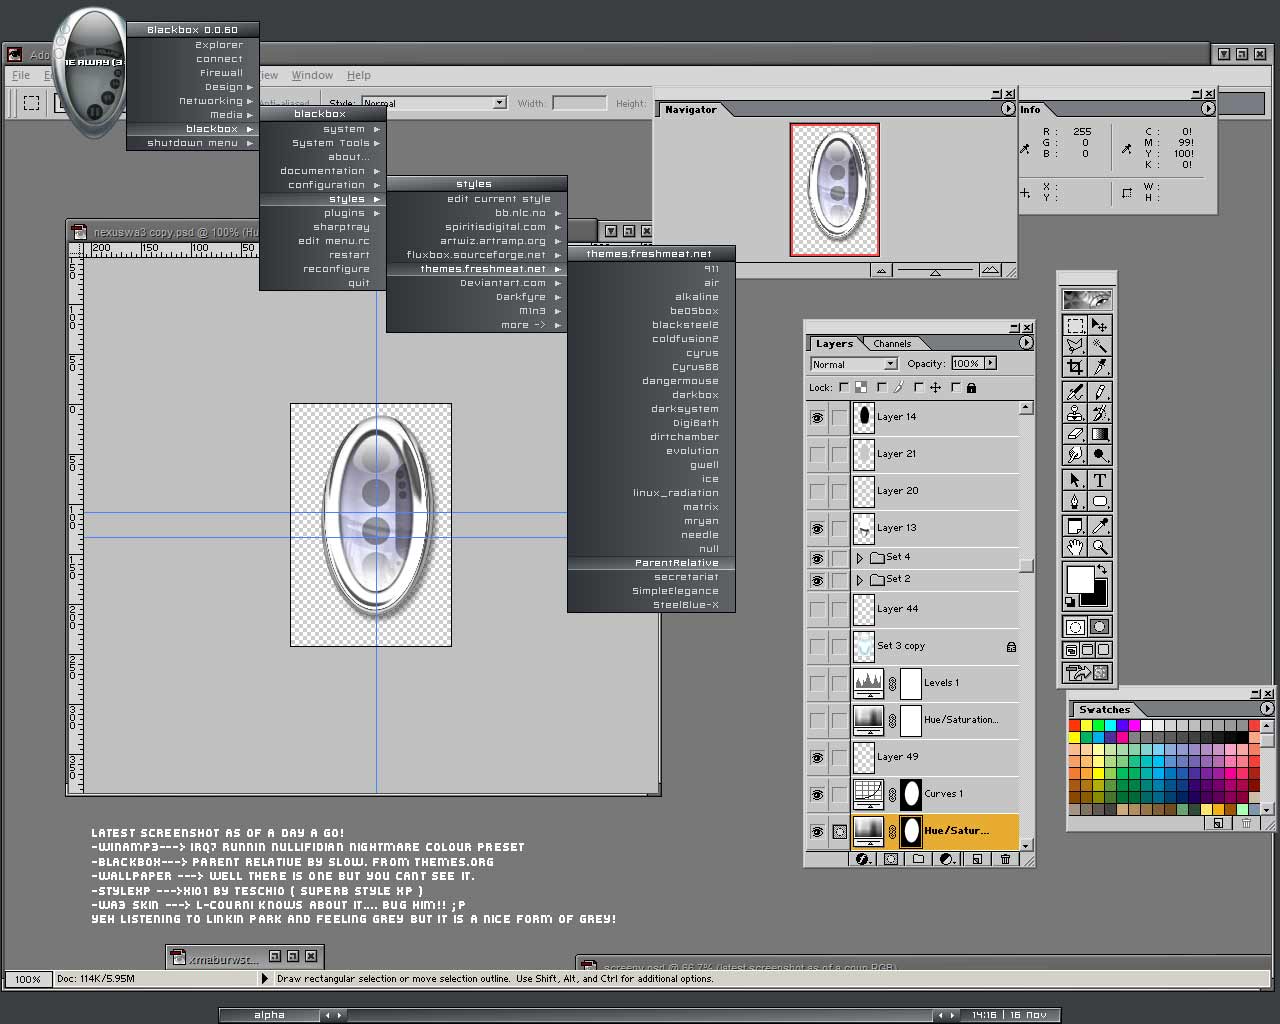Image resolution: width=1280 pixels, height=1024 pixels.
Task: Choose ParentRelative from themes.freshmeat.net menu
Action: (651, 563)
